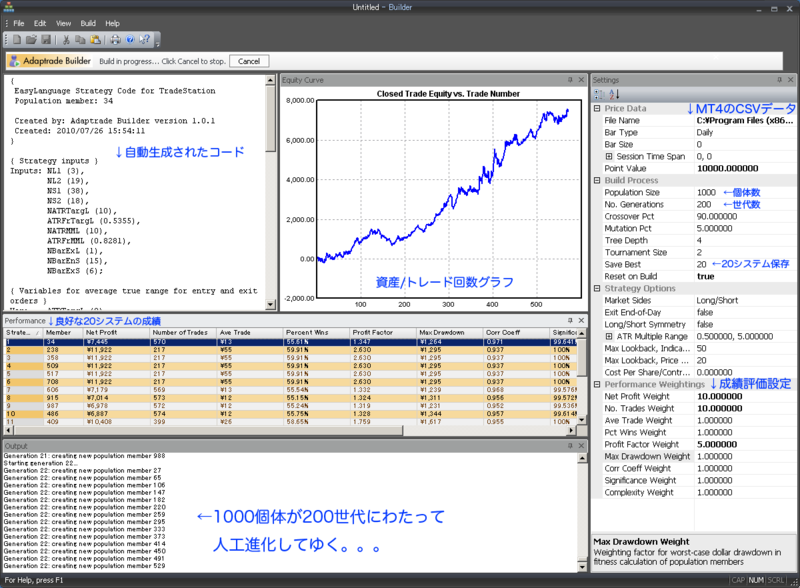Sort performance table by Net Profit column
The width and height of the screenshot is (800, 588).
116,332
